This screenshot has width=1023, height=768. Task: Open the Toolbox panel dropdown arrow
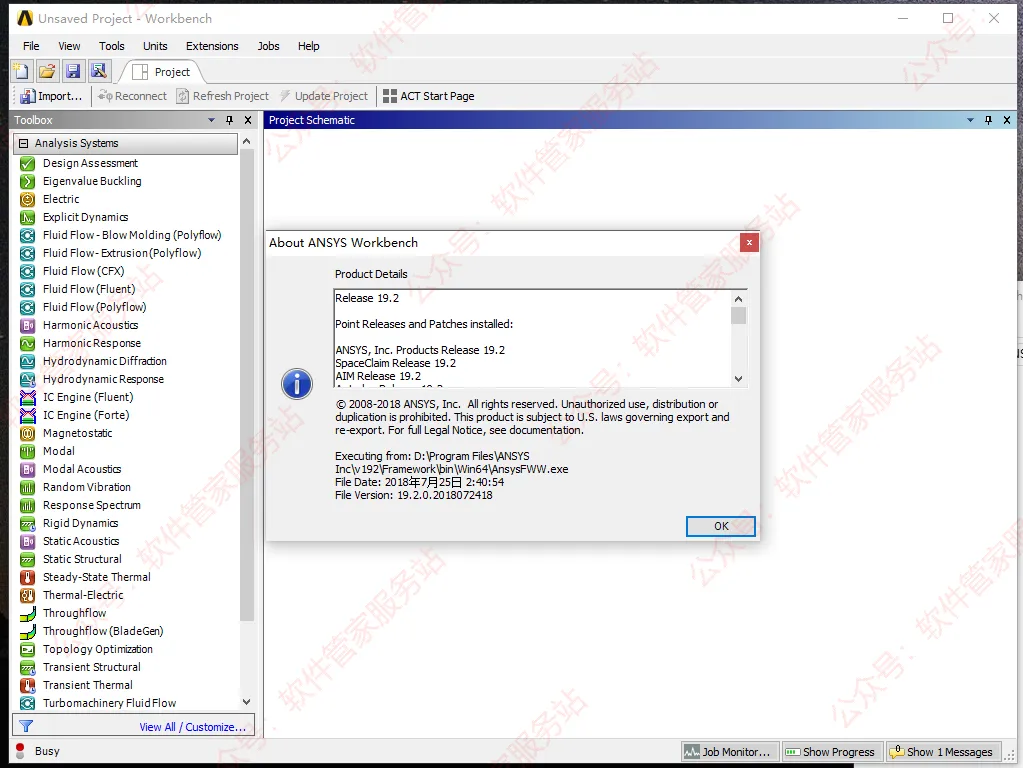coord(211,120)
